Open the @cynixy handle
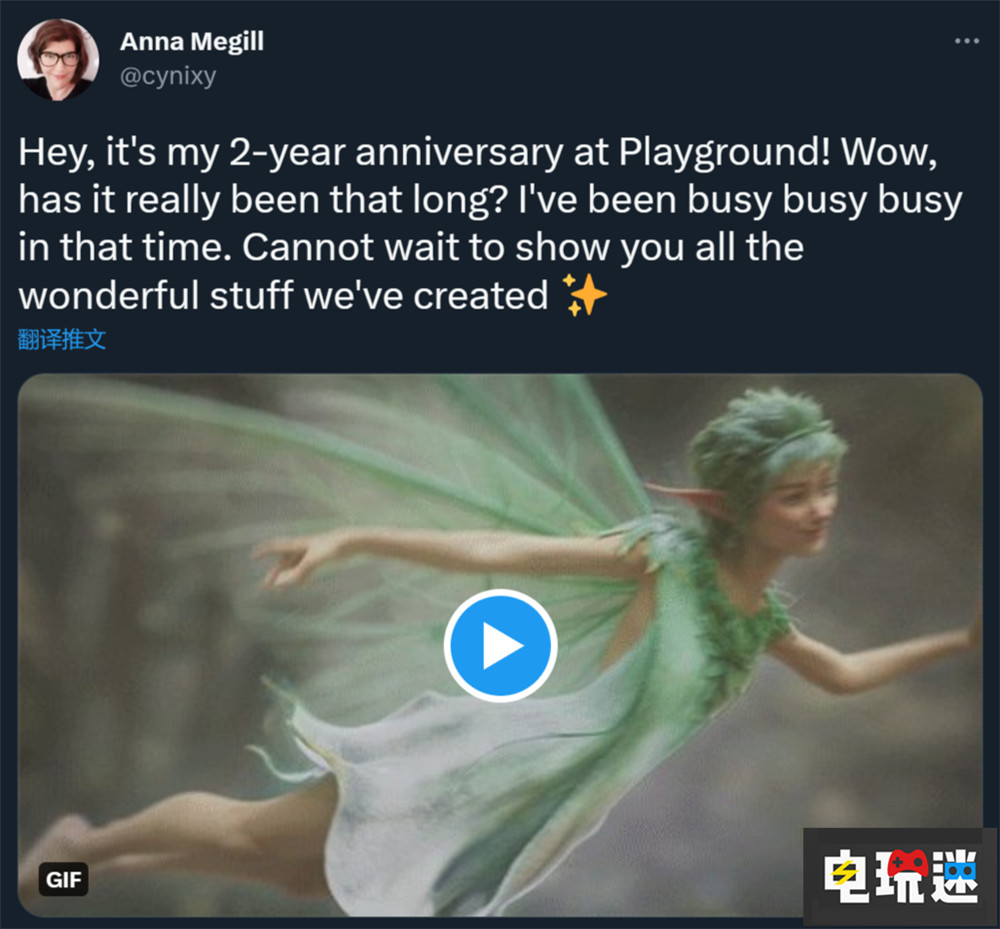Screen dimensions: 1000x929 click(x=170, y=75)
